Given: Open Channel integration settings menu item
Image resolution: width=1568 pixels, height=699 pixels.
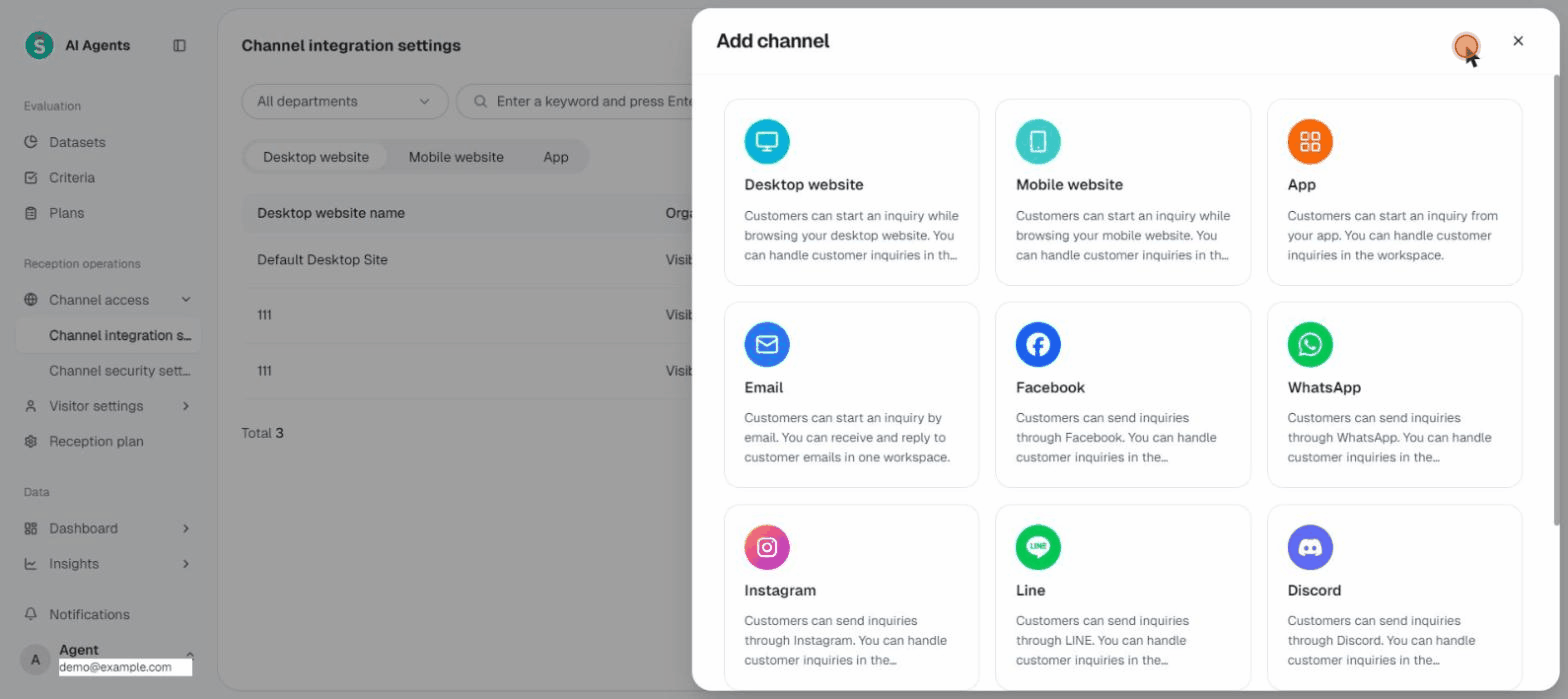Looking at the screenshot, I should coord(109,335).
